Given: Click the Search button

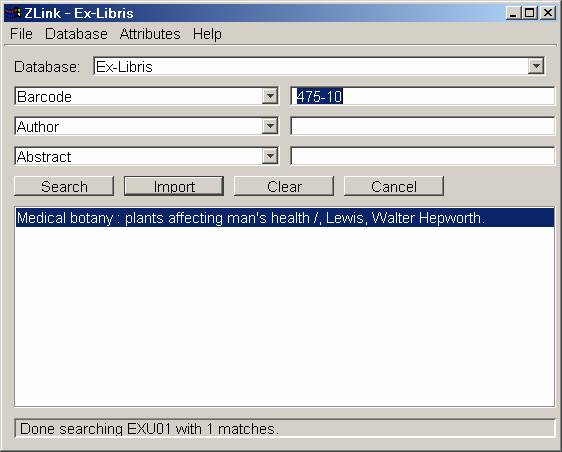Looking at the screenshot, I should point(64,186).
